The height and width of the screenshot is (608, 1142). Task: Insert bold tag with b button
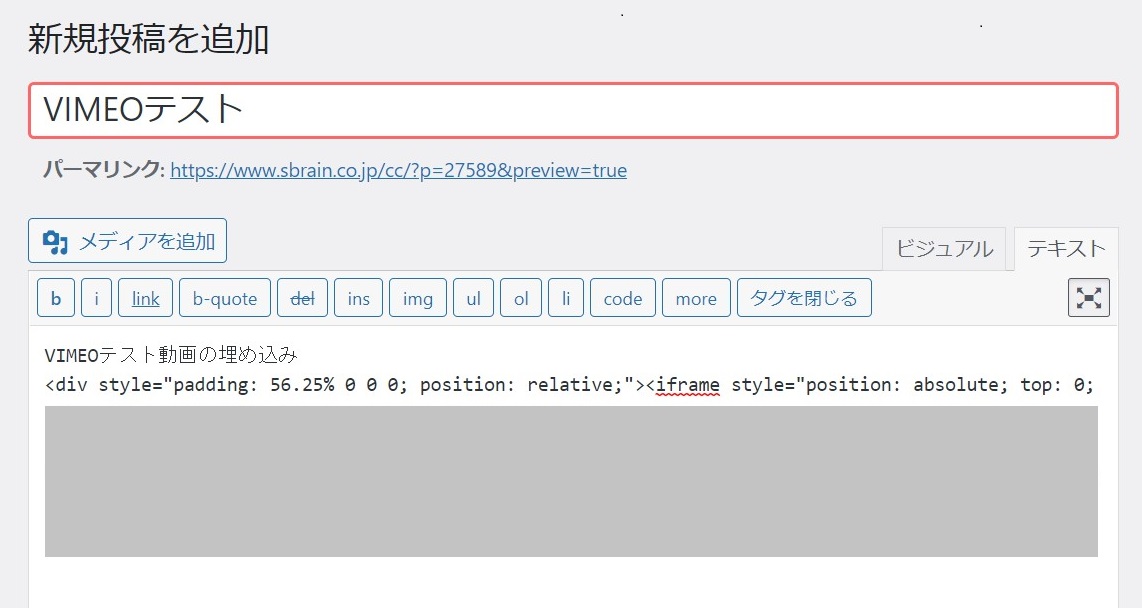[x=56, y=298]
